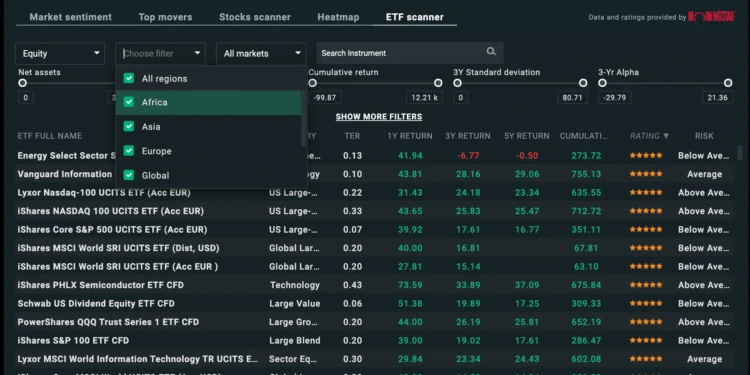
Task: Sort by 1Y RETURN column
Action: [410, 136]
